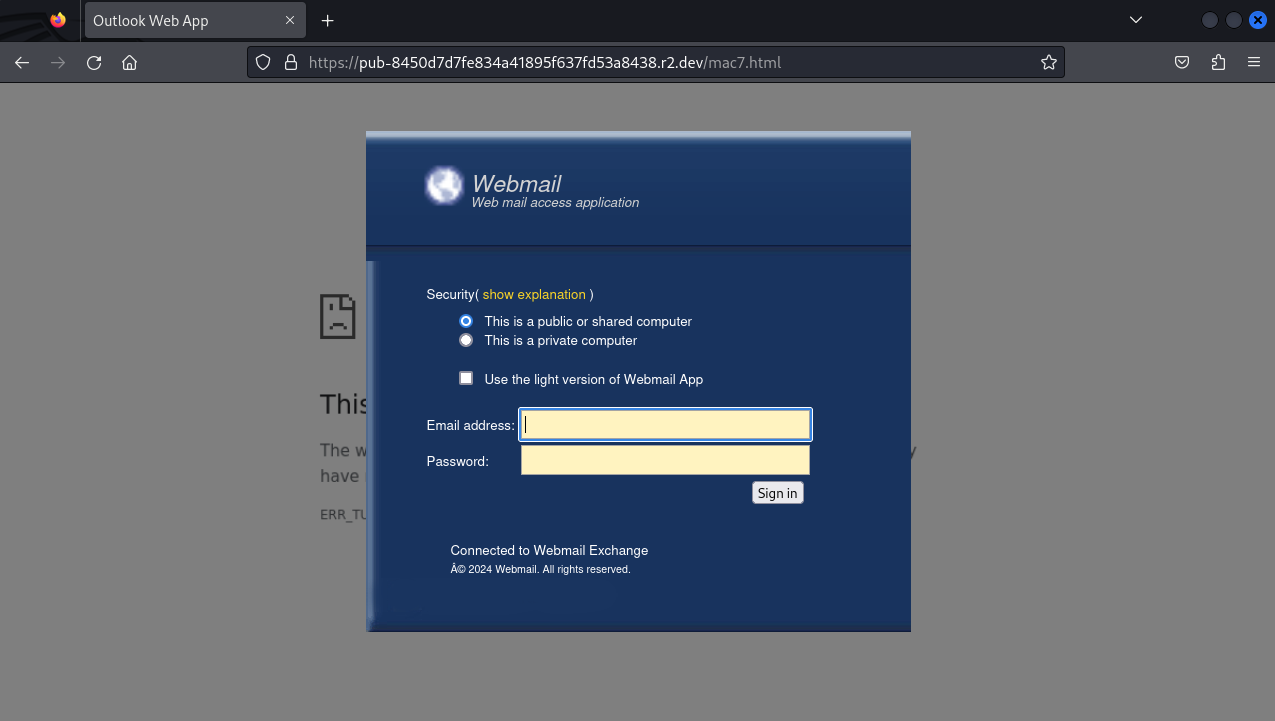The image size is (1275, 721).
Task: Go back to previous page
Action: coord(22,62)
